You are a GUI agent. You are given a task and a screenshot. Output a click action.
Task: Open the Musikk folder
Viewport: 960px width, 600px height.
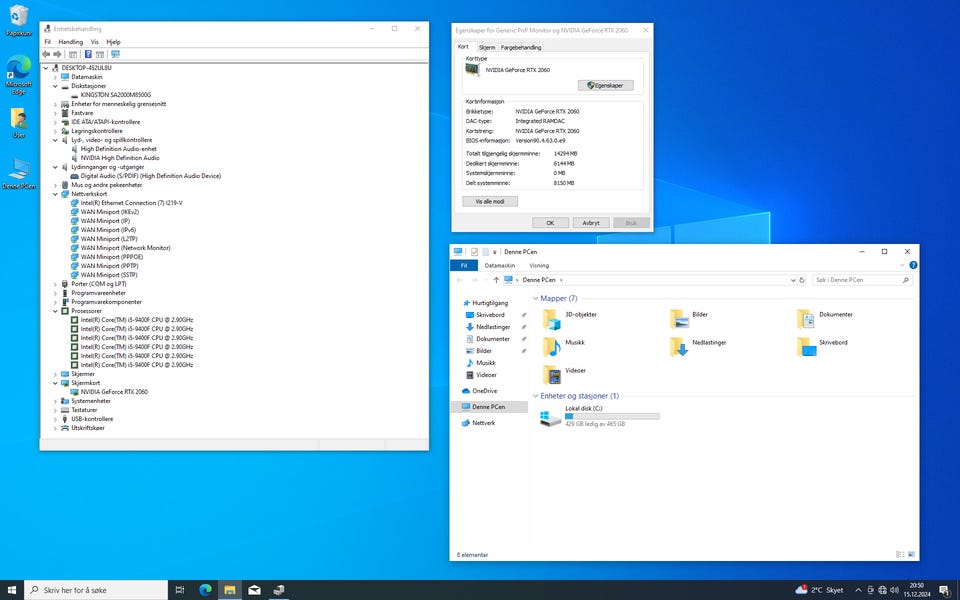(552, 346)
